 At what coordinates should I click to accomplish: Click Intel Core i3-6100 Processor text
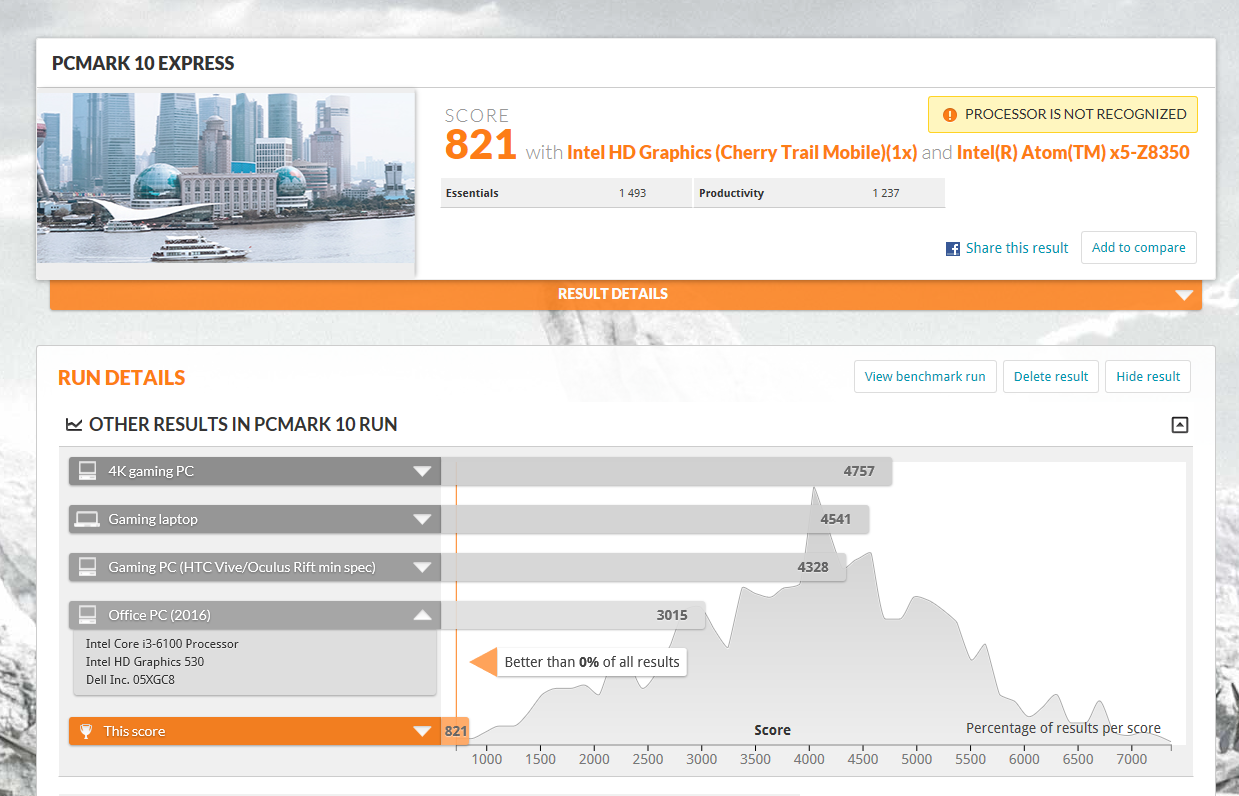[162, 644]
